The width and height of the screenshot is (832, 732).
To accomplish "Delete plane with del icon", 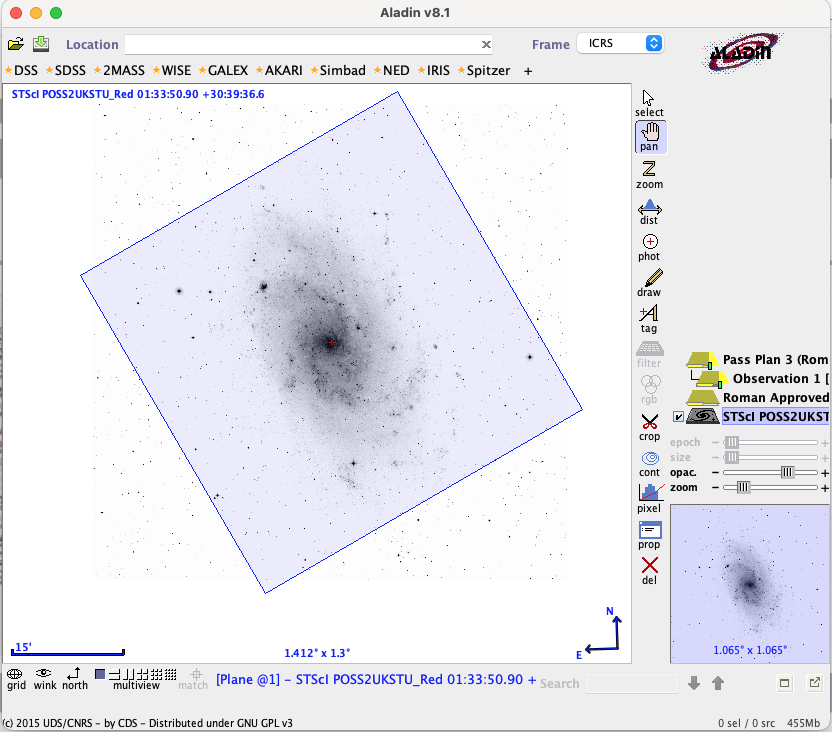I will click(x=649, y=570).
